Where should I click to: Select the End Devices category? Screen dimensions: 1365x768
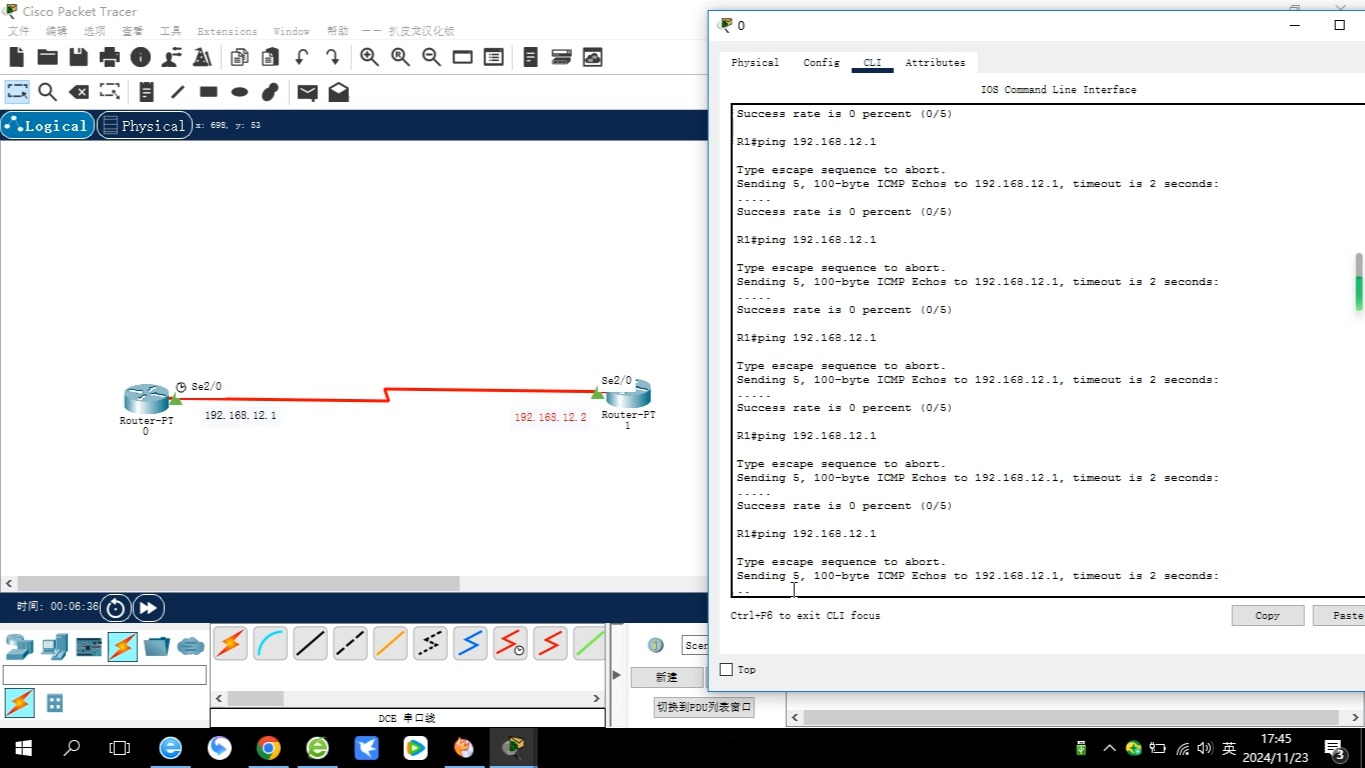(54, 647)
